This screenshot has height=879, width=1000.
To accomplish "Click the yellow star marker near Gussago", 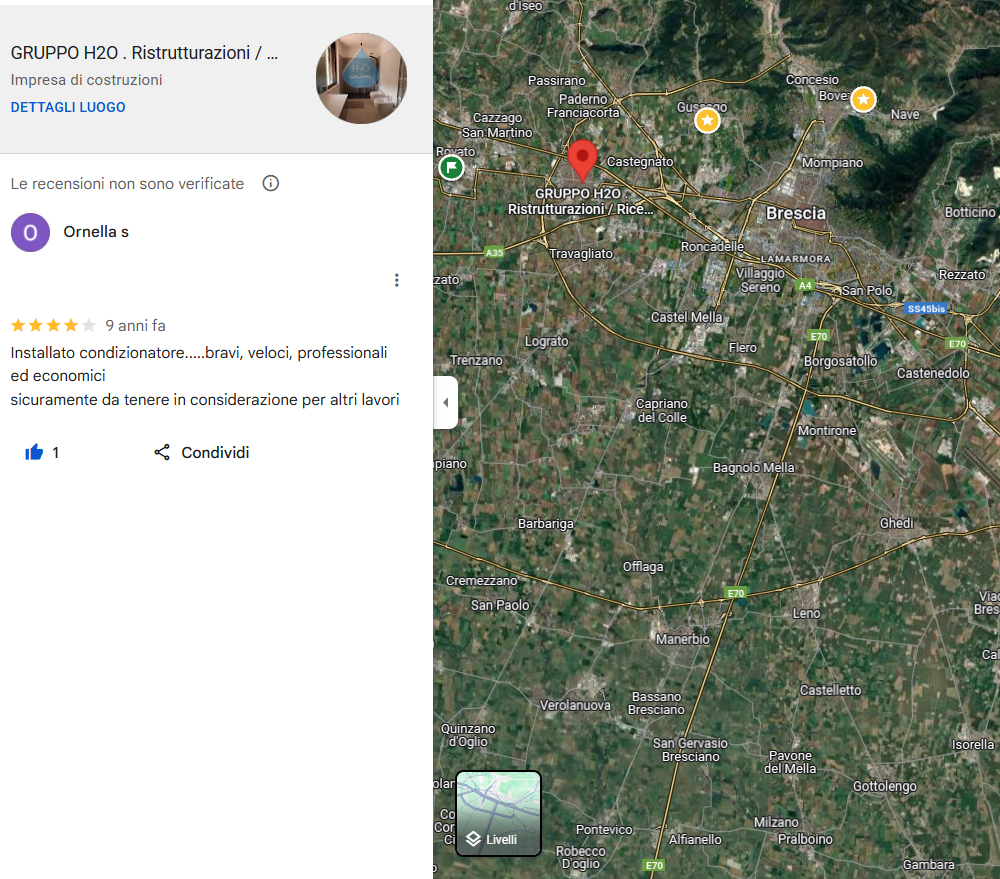I will point(707,120).
